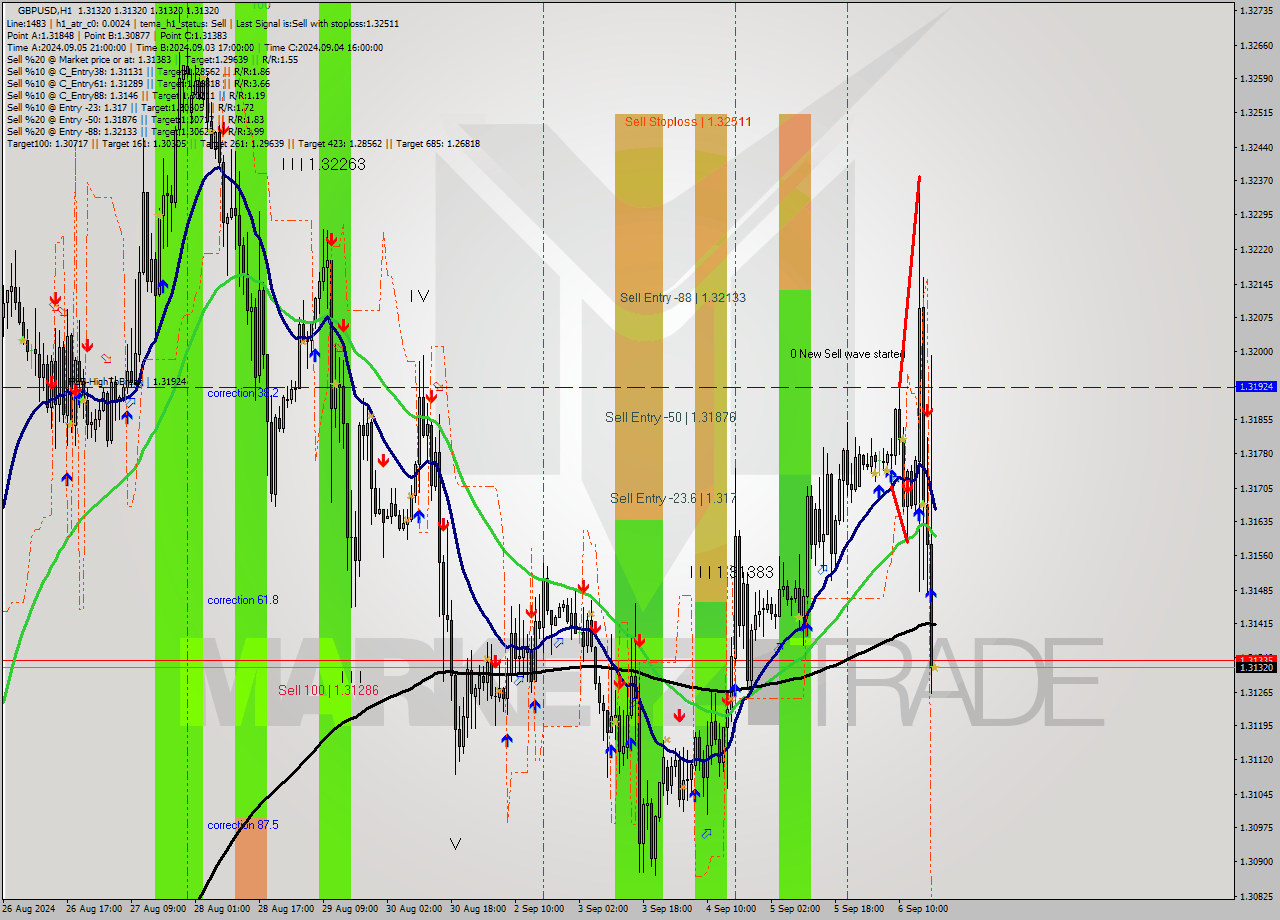Image resolution: width=1280 pixels, height=920 pixels.
Task: Click the '2 Sep 10:00' time axis label
Action: (x=540, y=909)
